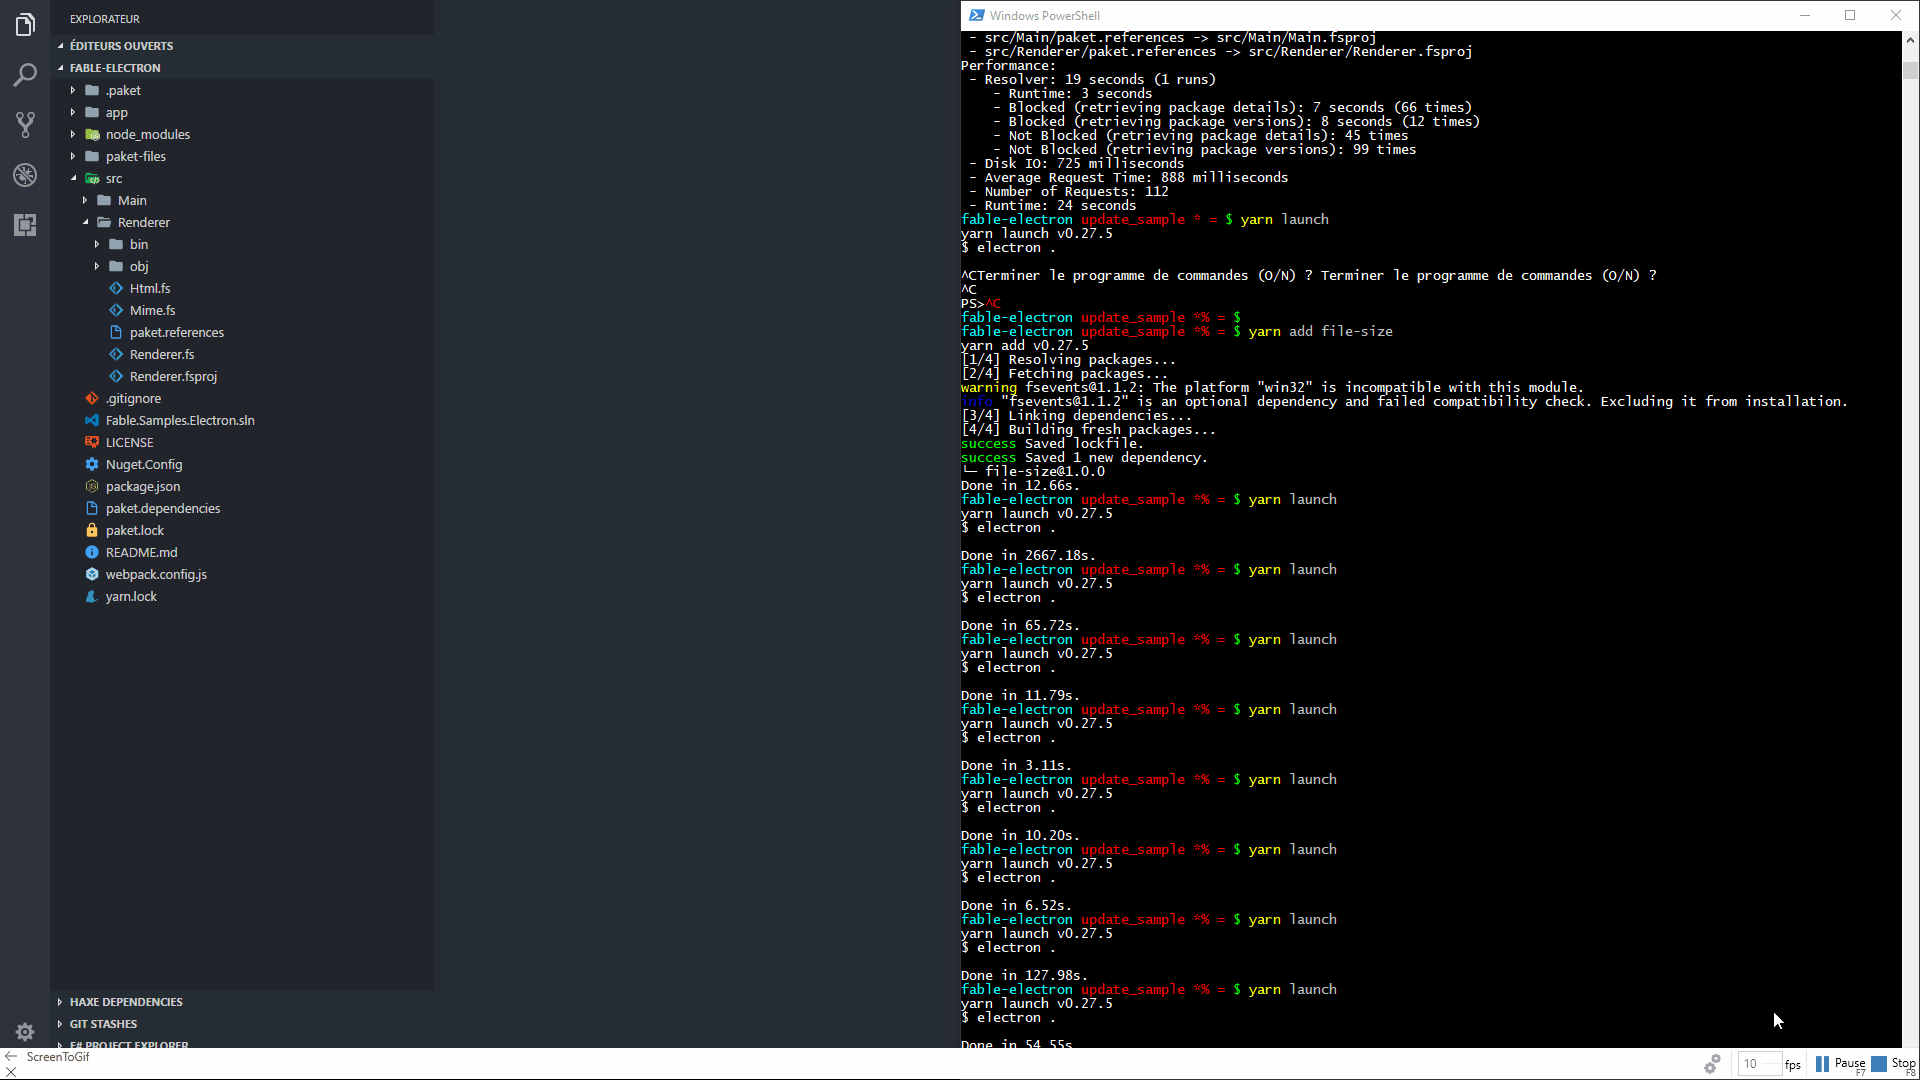Expand the GIT STASHES section

pos(103,1024)
